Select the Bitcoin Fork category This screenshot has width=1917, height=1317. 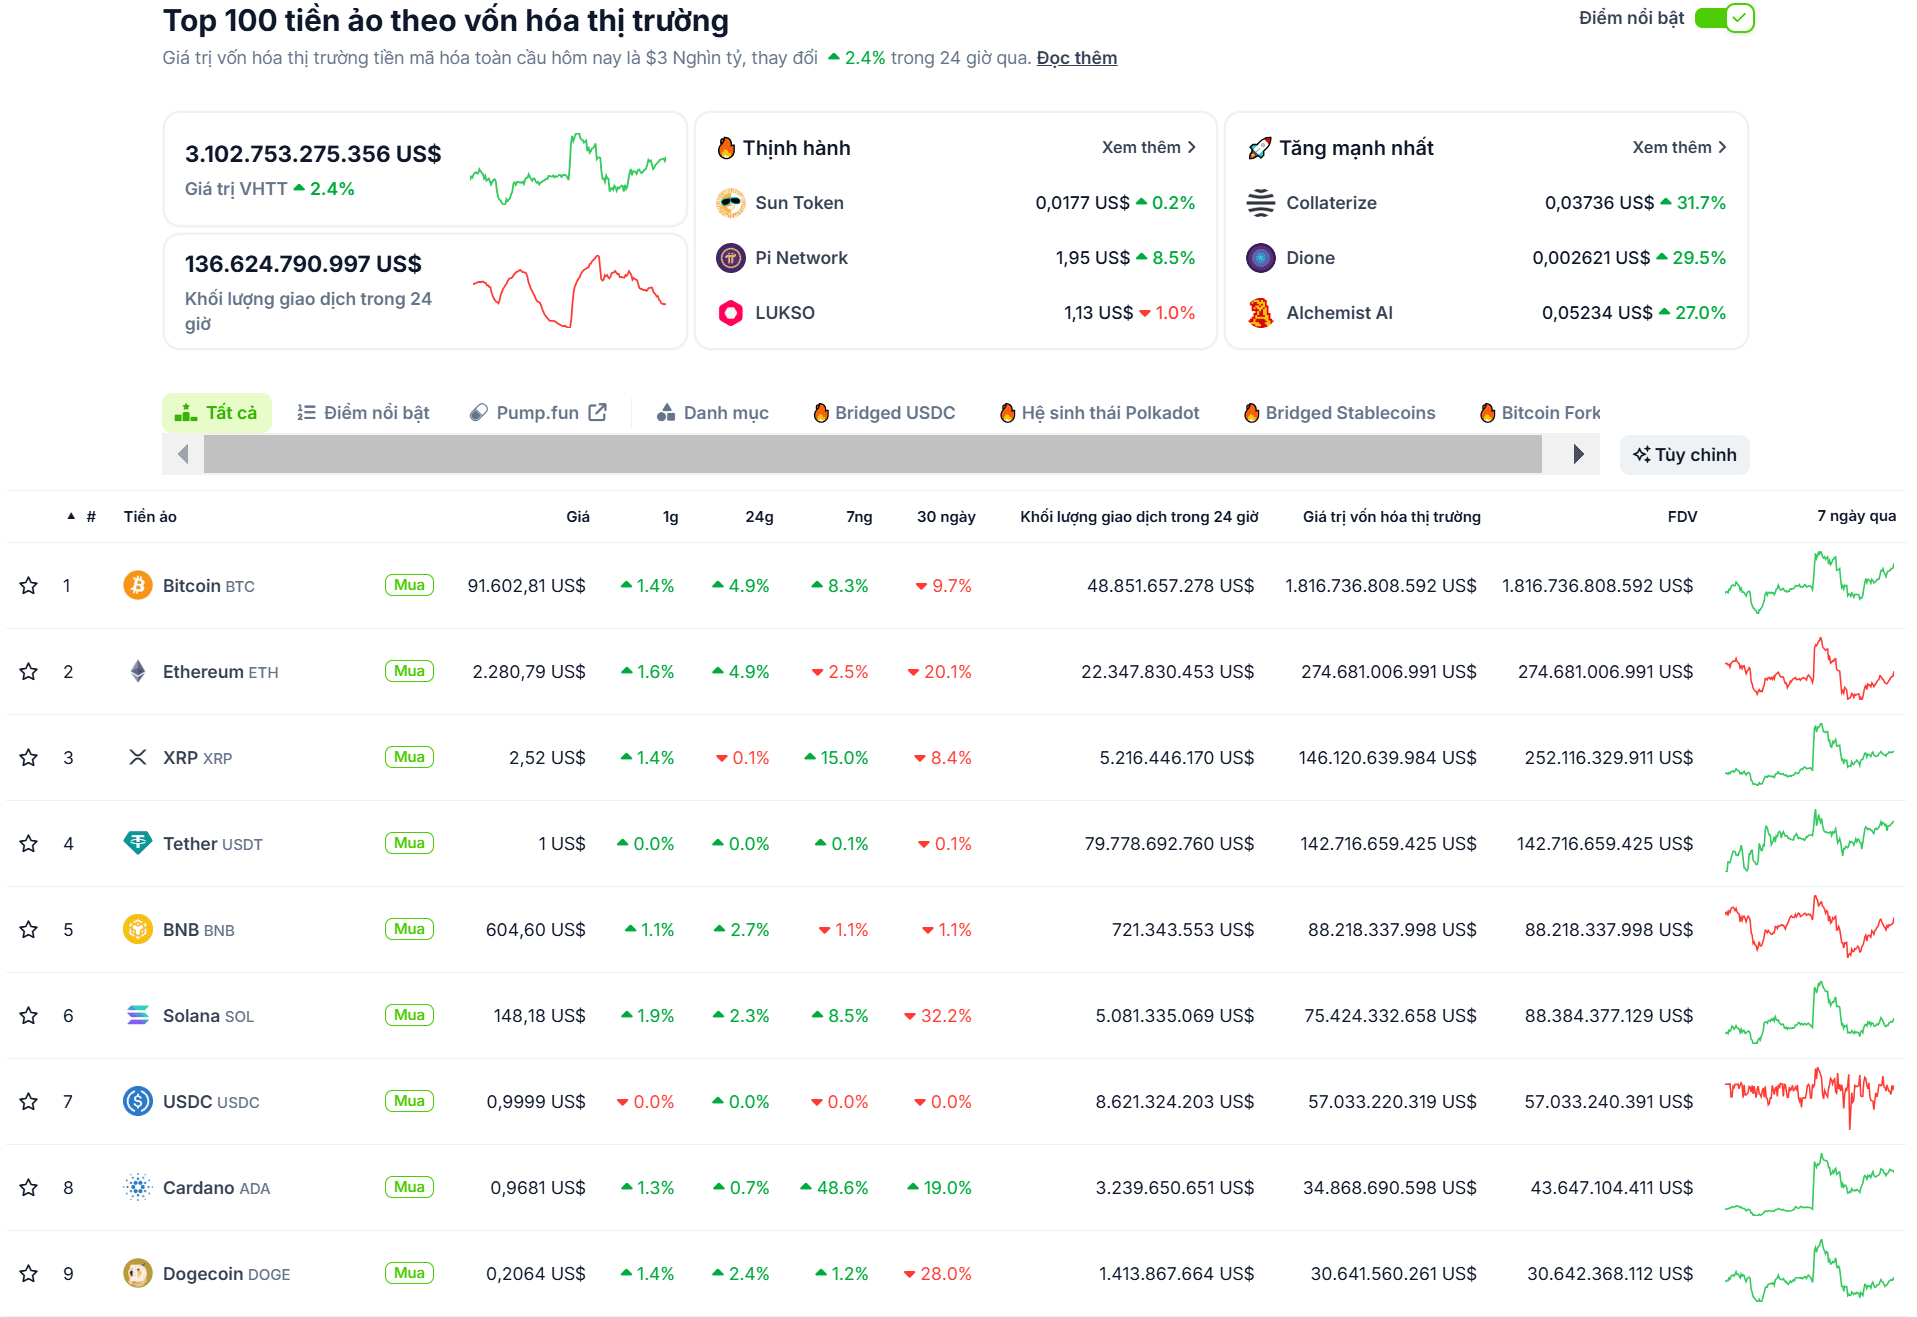[1540, 412]
